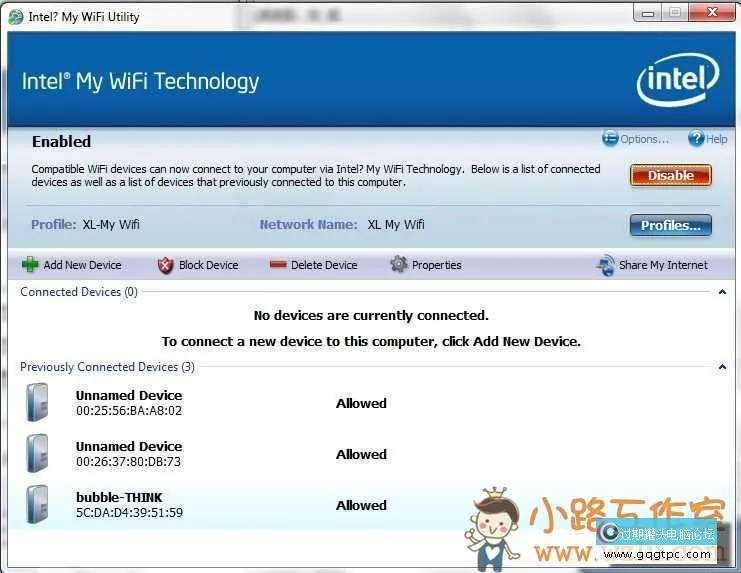Image resolution: width=741 pixels, height=573 pixels.
Task: Click the Block Device shield icon
Action: [165, 265]
